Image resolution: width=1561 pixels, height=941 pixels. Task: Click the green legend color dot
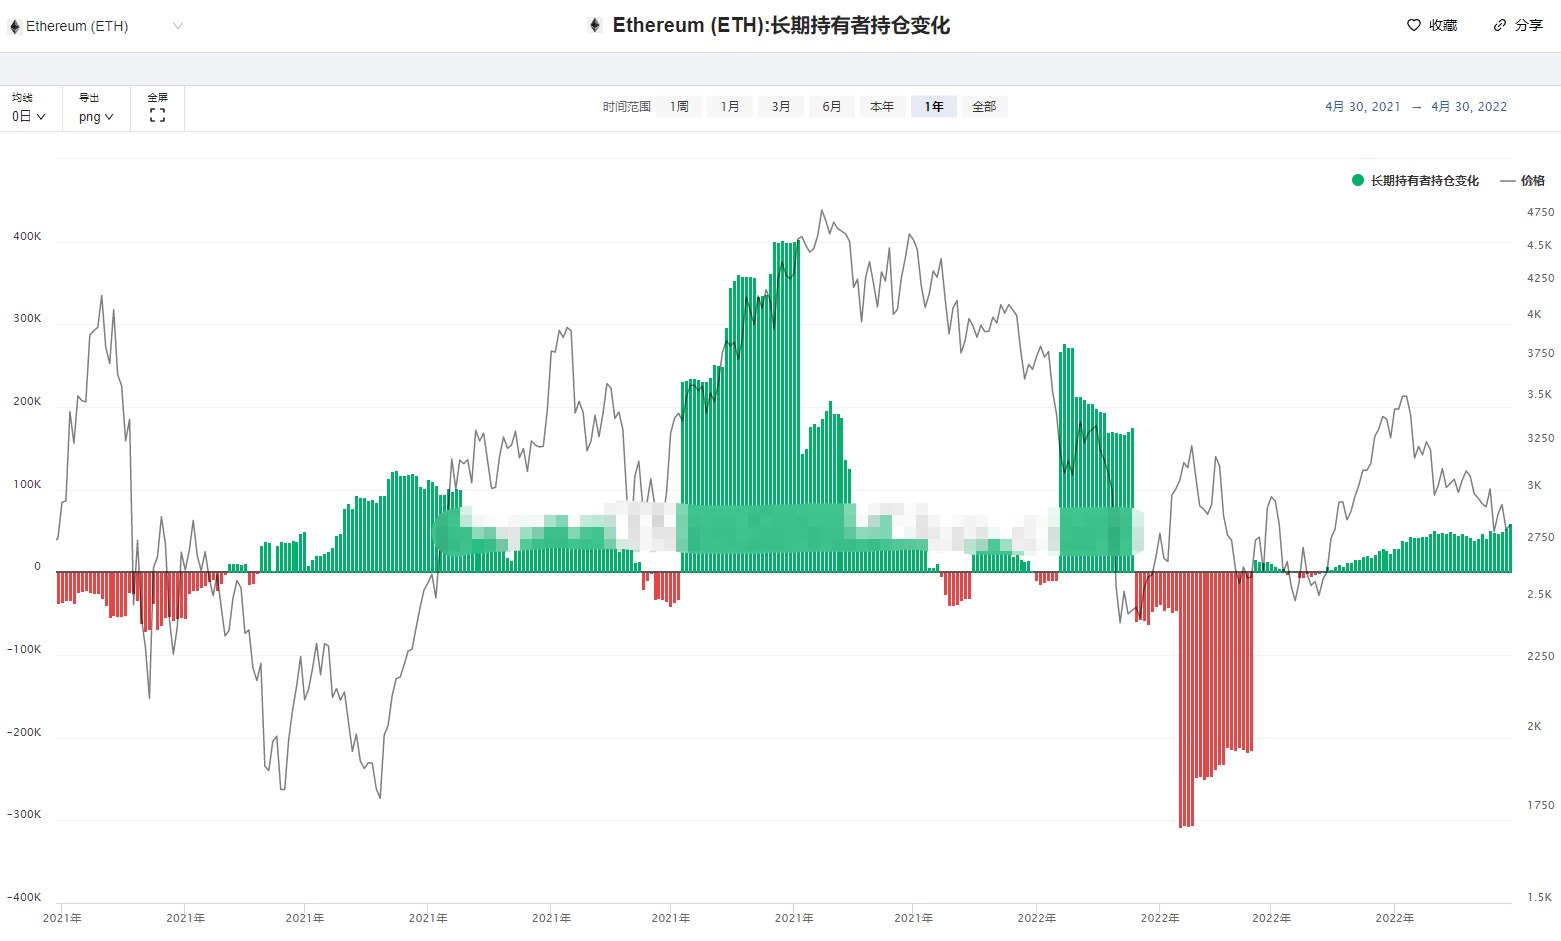click(x=1357, y=180)
